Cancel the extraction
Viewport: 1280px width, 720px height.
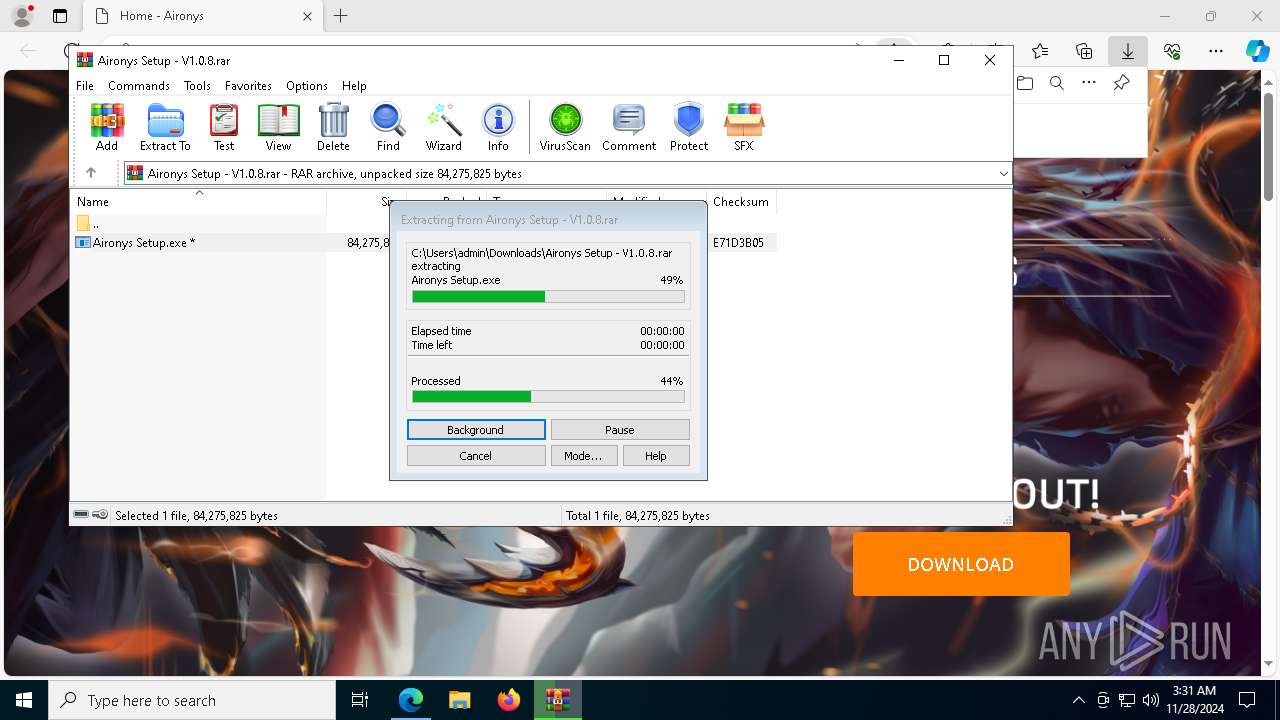(x=476, y=456)
